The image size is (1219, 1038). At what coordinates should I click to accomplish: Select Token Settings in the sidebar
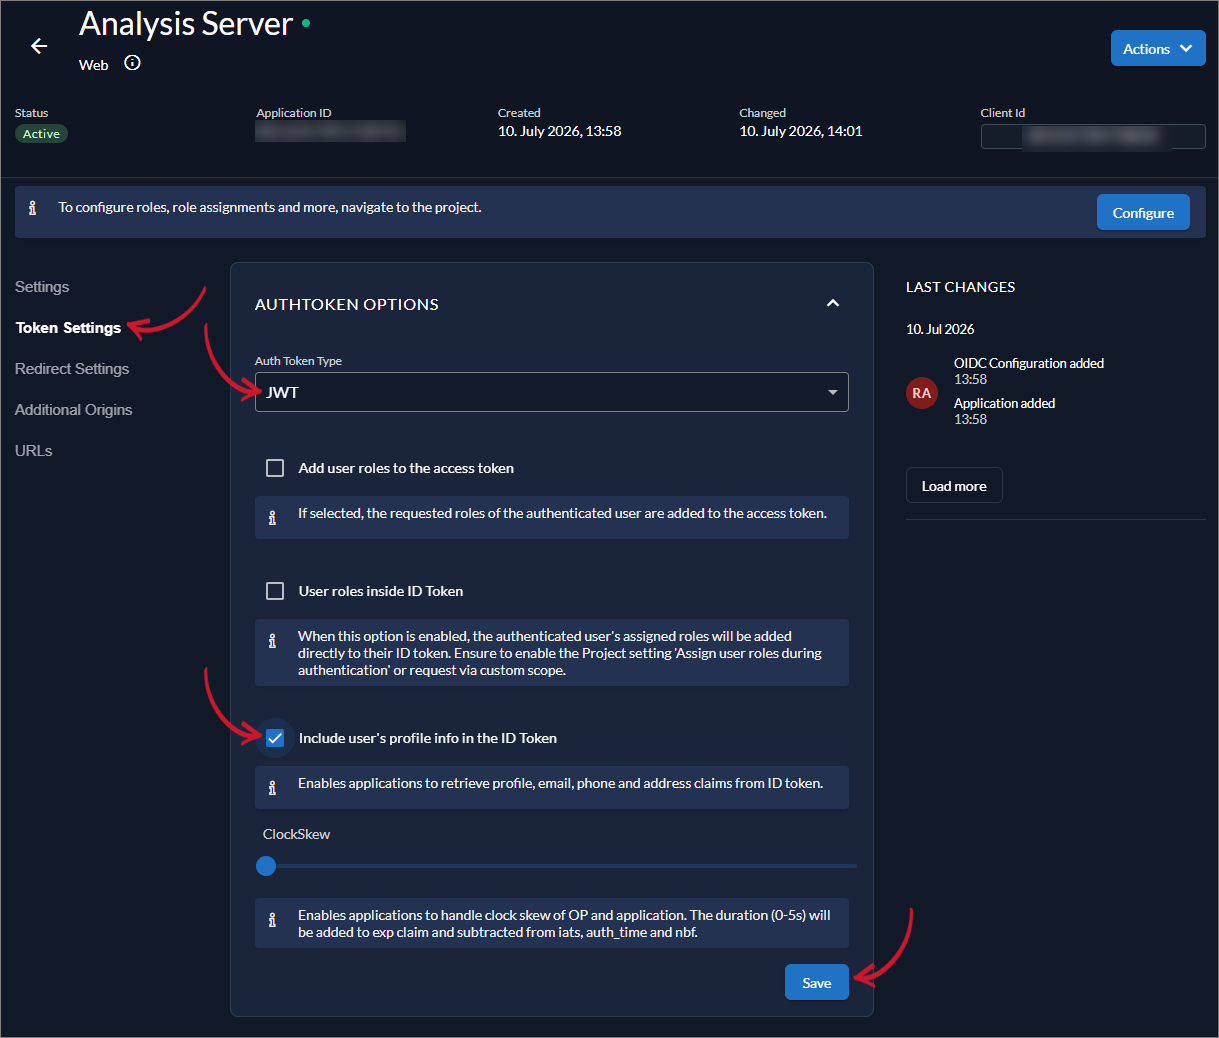[x=68, y=328]
